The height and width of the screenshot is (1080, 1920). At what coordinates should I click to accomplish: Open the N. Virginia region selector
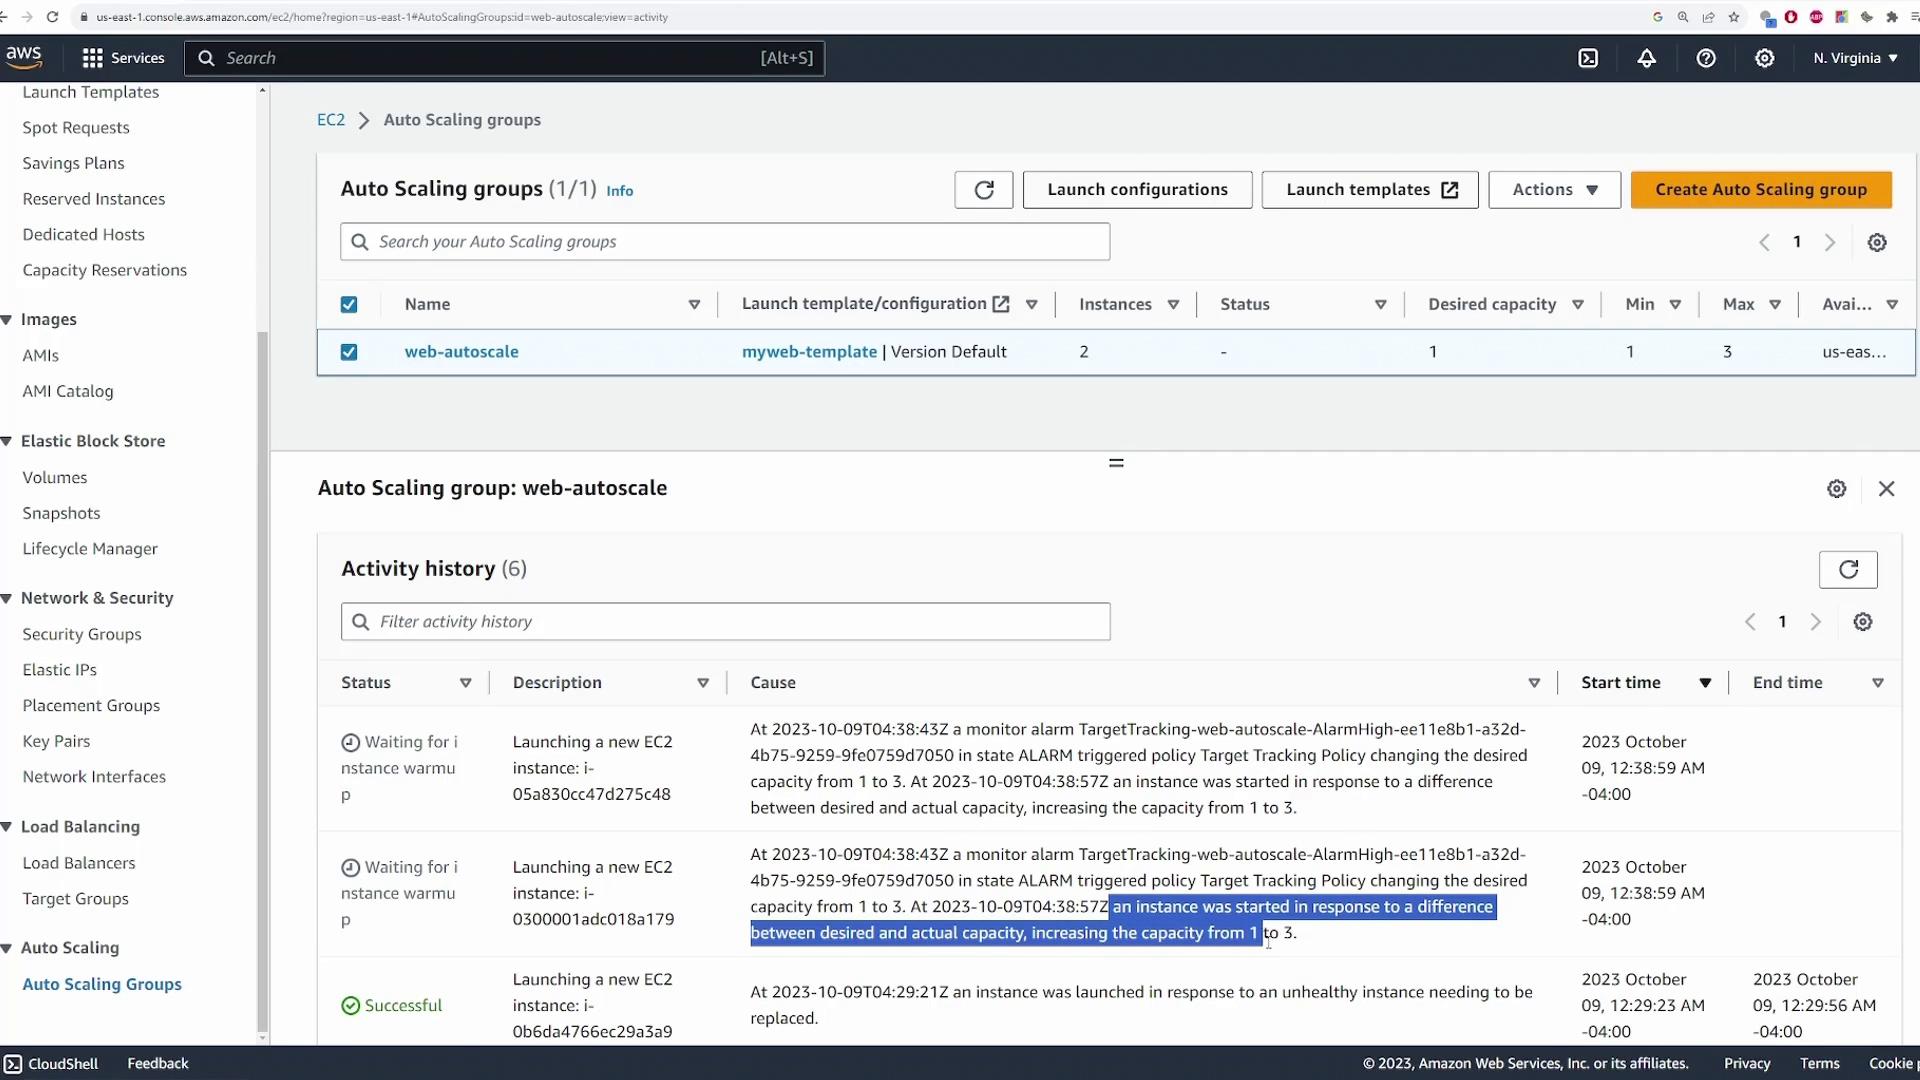(1855, 58)
